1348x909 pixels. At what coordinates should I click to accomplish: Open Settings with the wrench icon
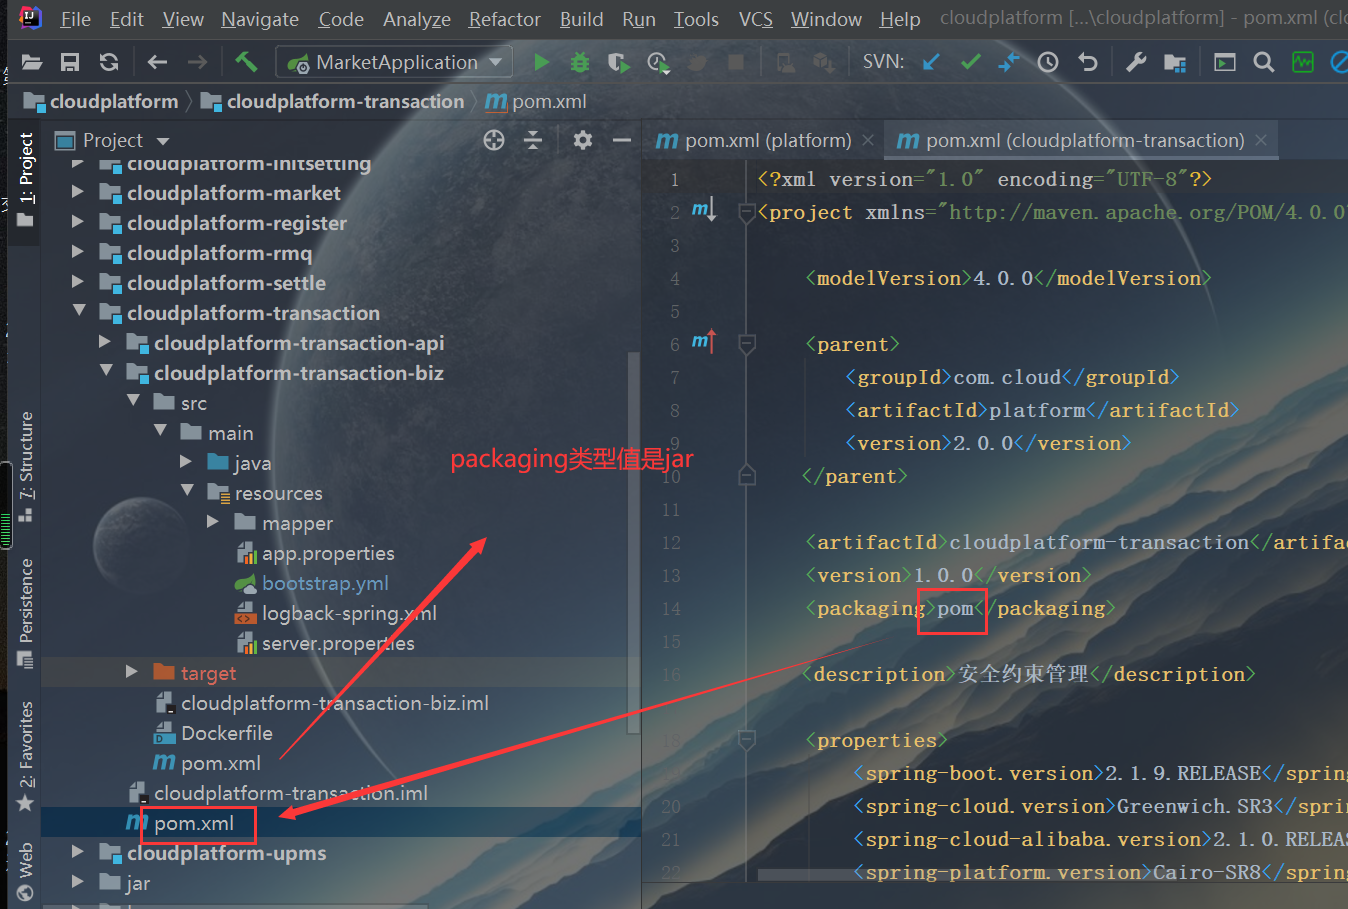1136,62
